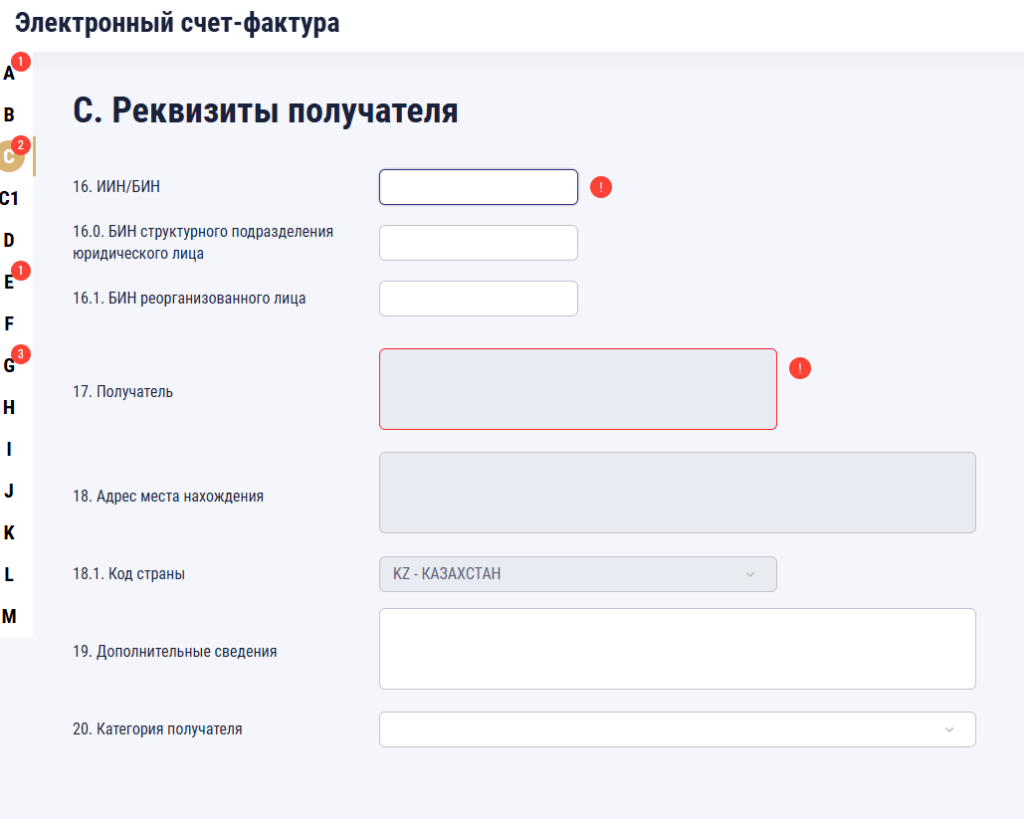Image resolution: width=1024 pixels, height=819 pixels.
Task: Open section E with error badge
Action: [10, 282]
